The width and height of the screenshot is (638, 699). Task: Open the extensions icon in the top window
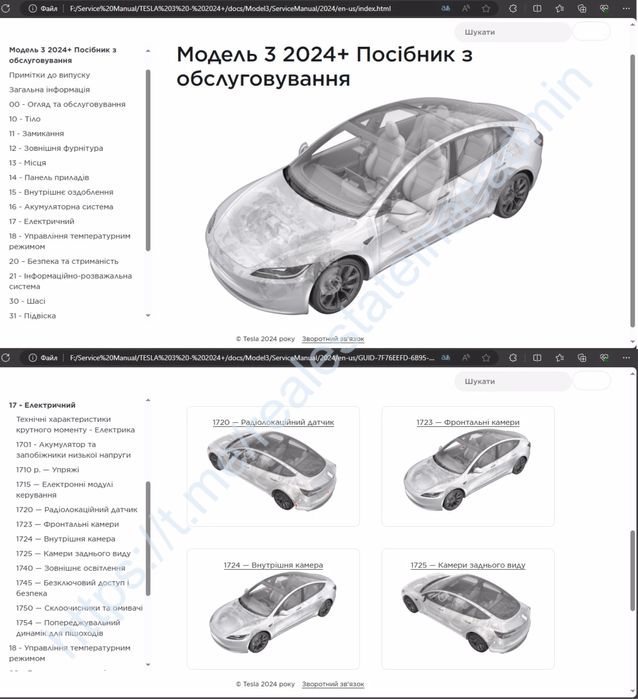tap(513, 8)
